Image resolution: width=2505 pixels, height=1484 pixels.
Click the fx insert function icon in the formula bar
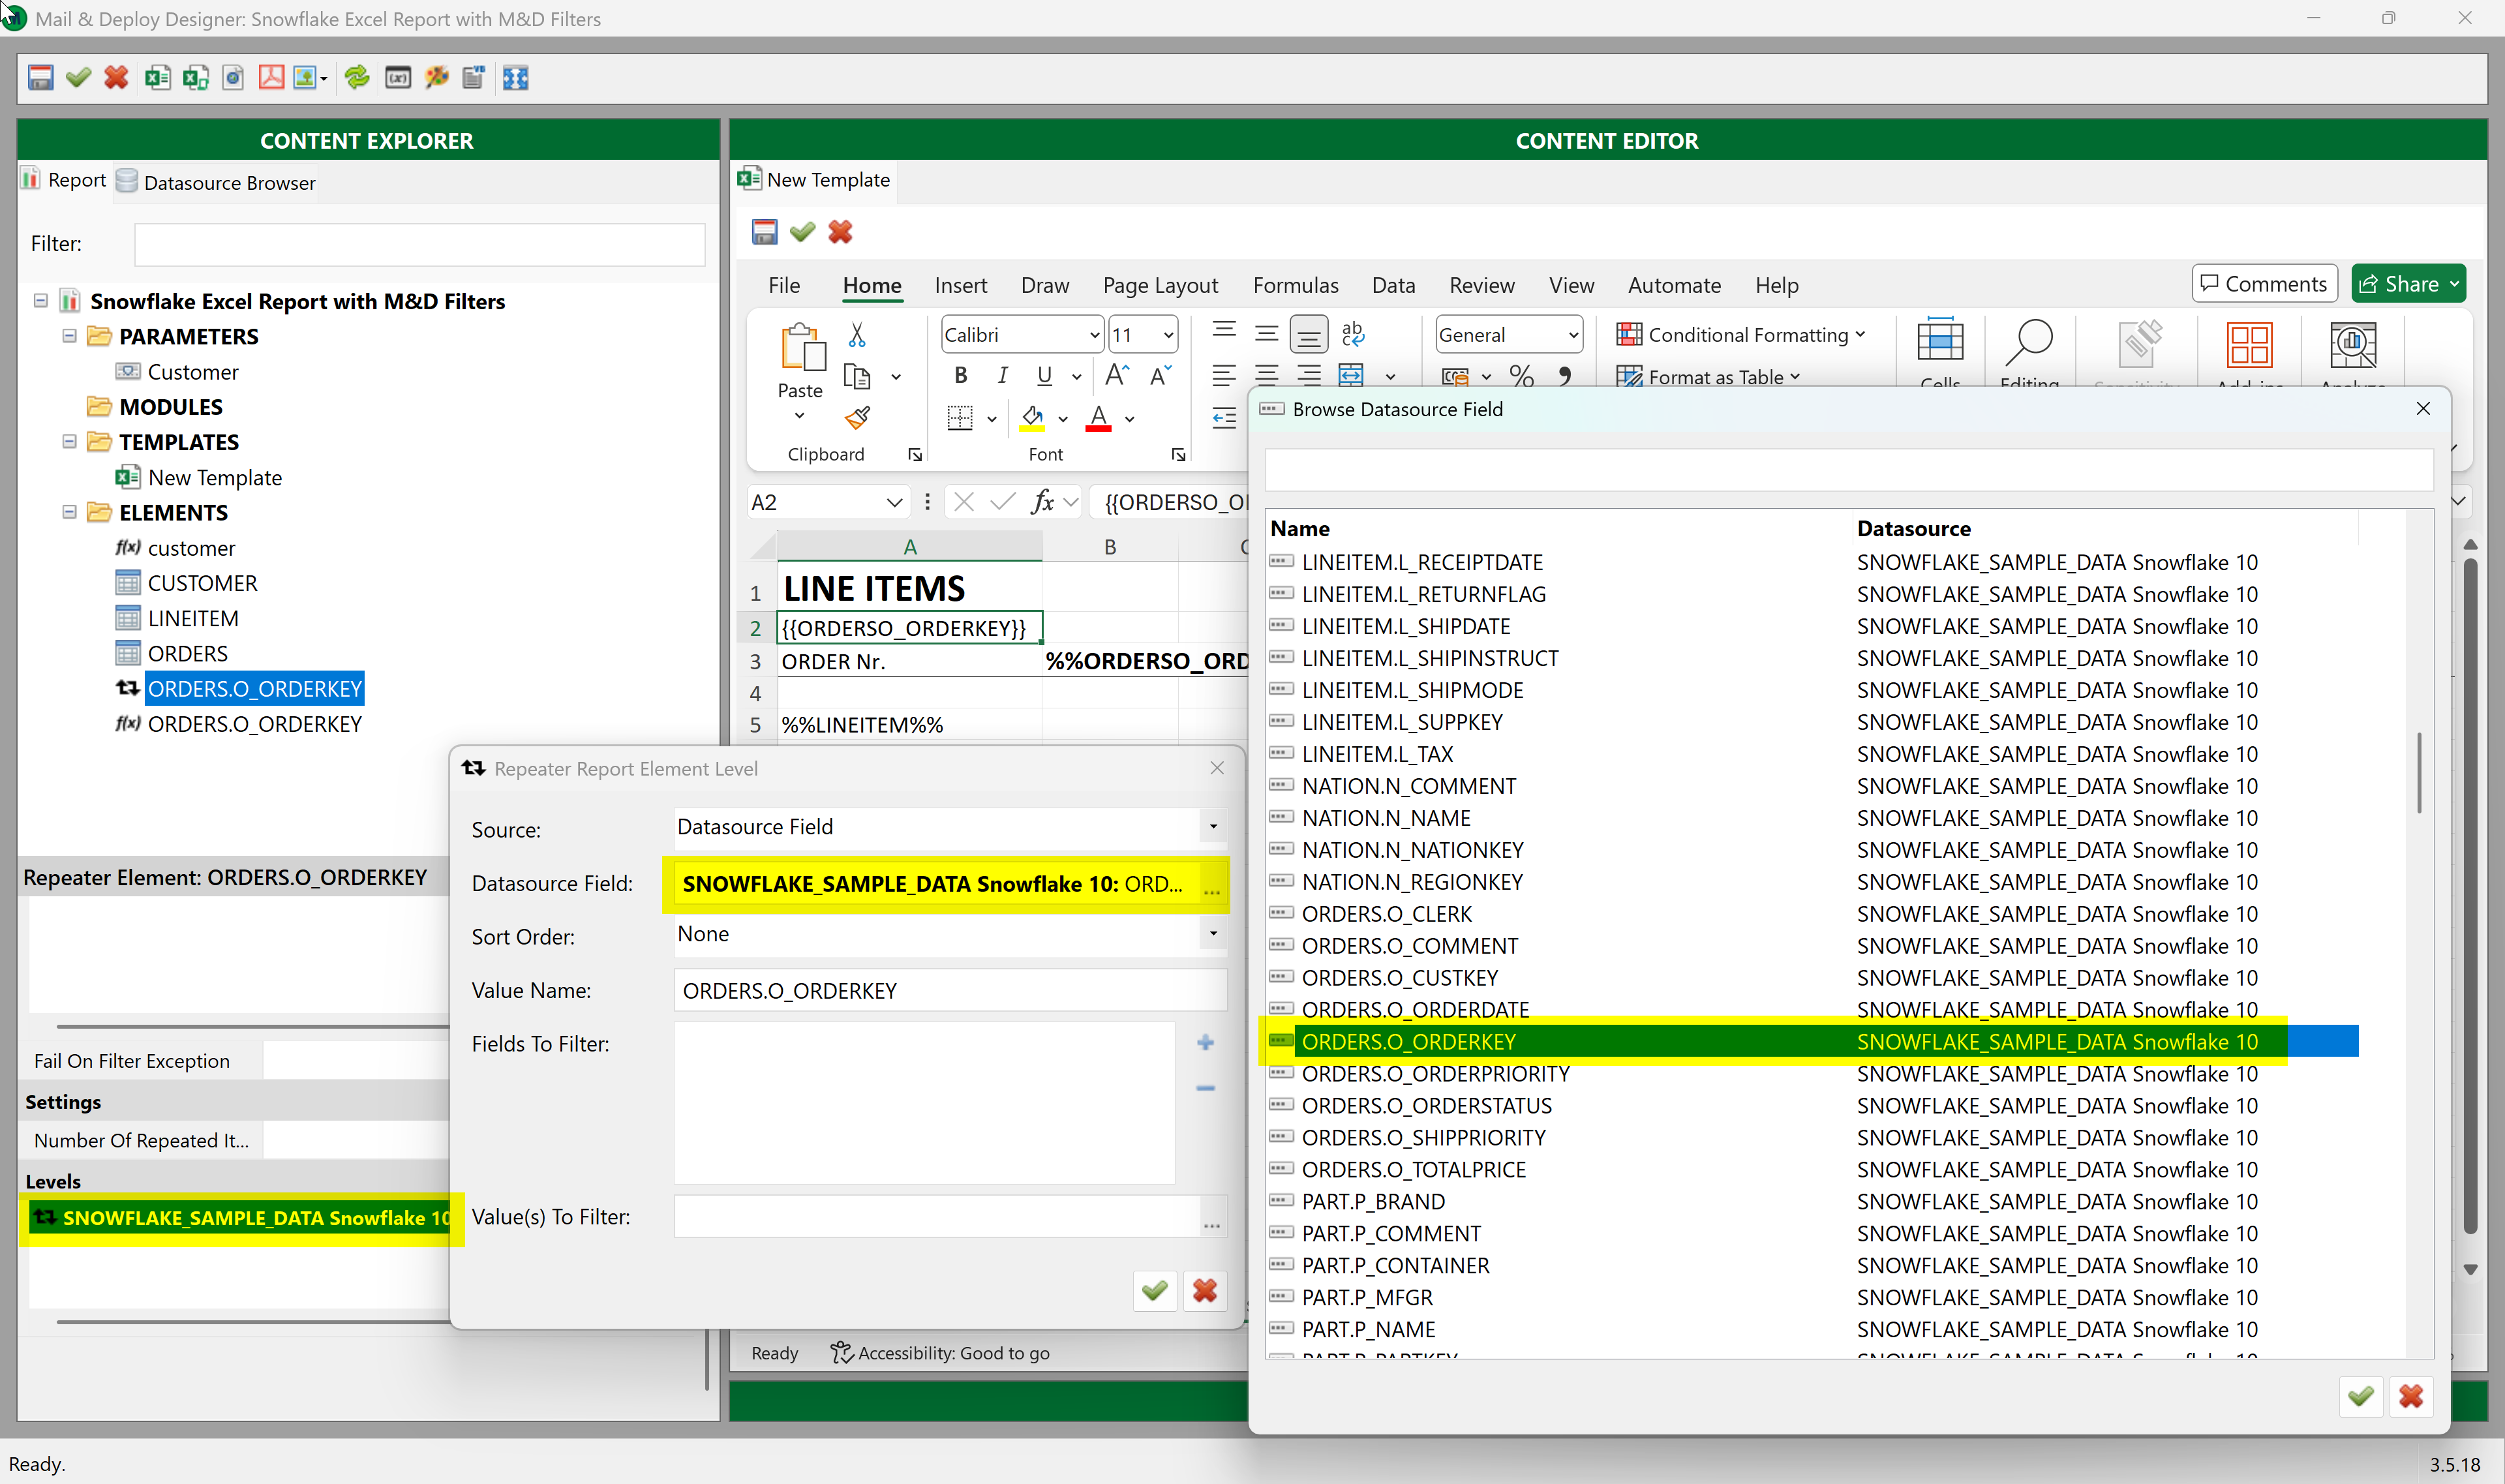click(x=1043, y=502)
